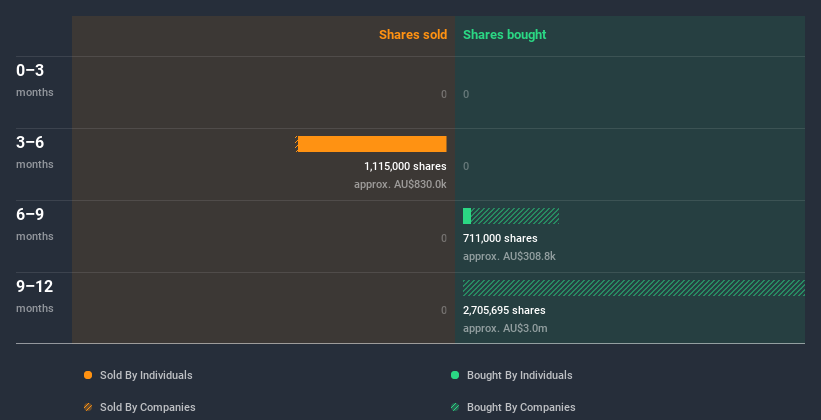Click the Bought By Individuals green legend dot
821x420 pixels.
(x=455, y=375)
